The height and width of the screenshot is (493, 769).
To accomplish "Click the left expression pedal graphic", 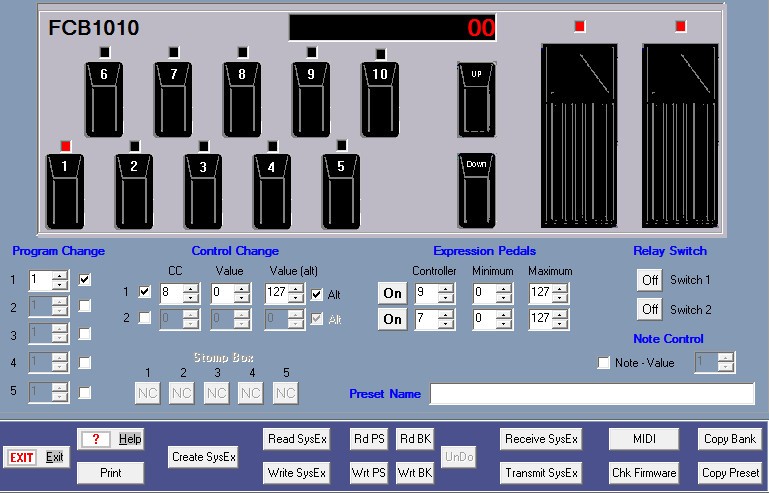I will pyautogui.click(x=579, y=136).
